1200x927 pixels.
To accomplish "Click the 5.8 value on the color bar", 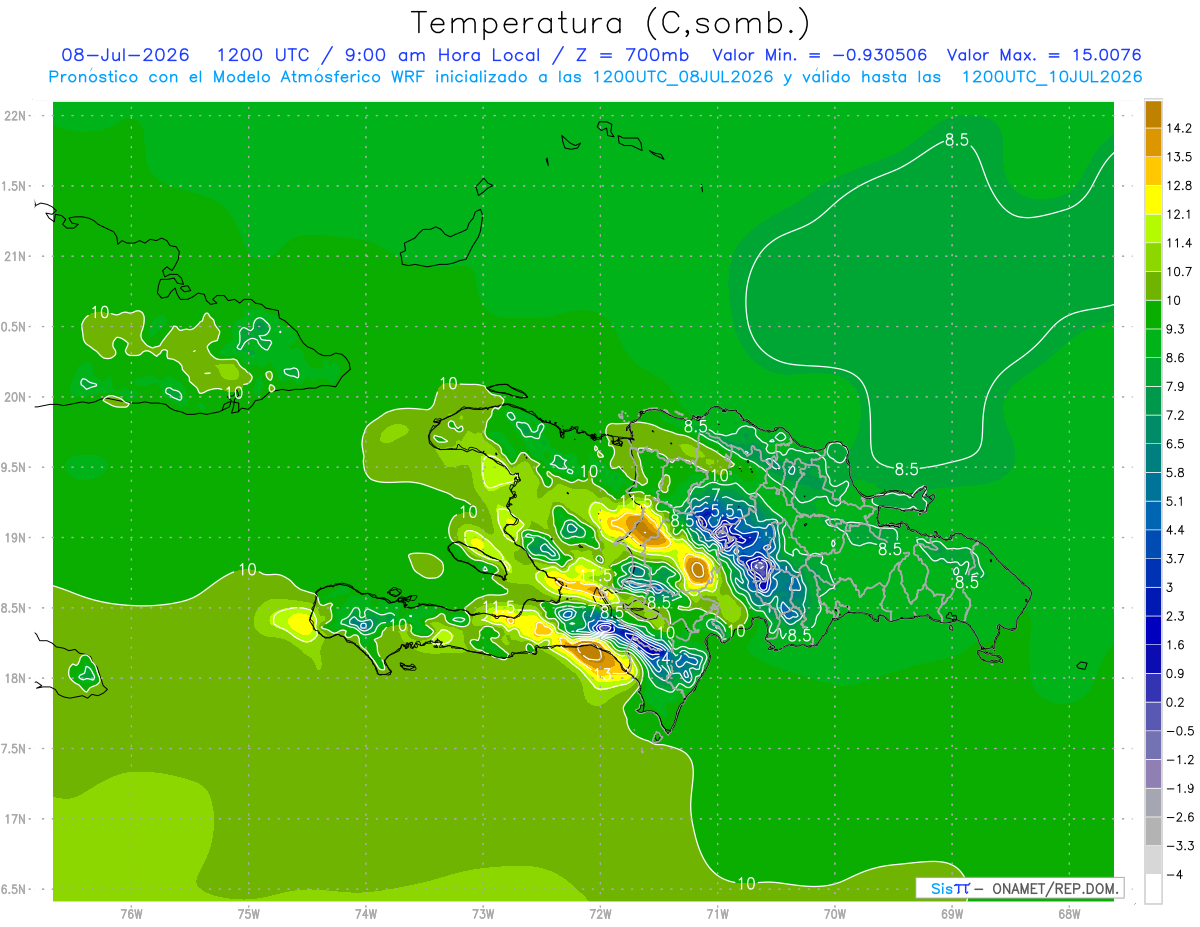I will click(1175, 472).
